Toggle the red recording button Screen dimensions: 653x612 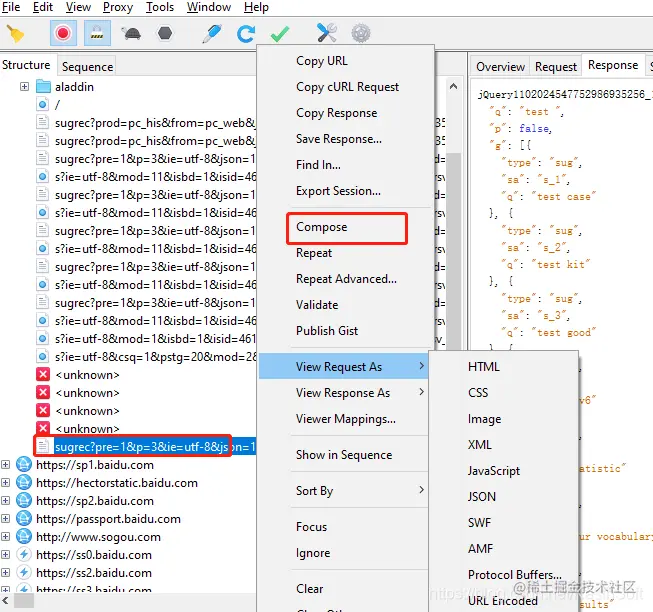(63, 33)
